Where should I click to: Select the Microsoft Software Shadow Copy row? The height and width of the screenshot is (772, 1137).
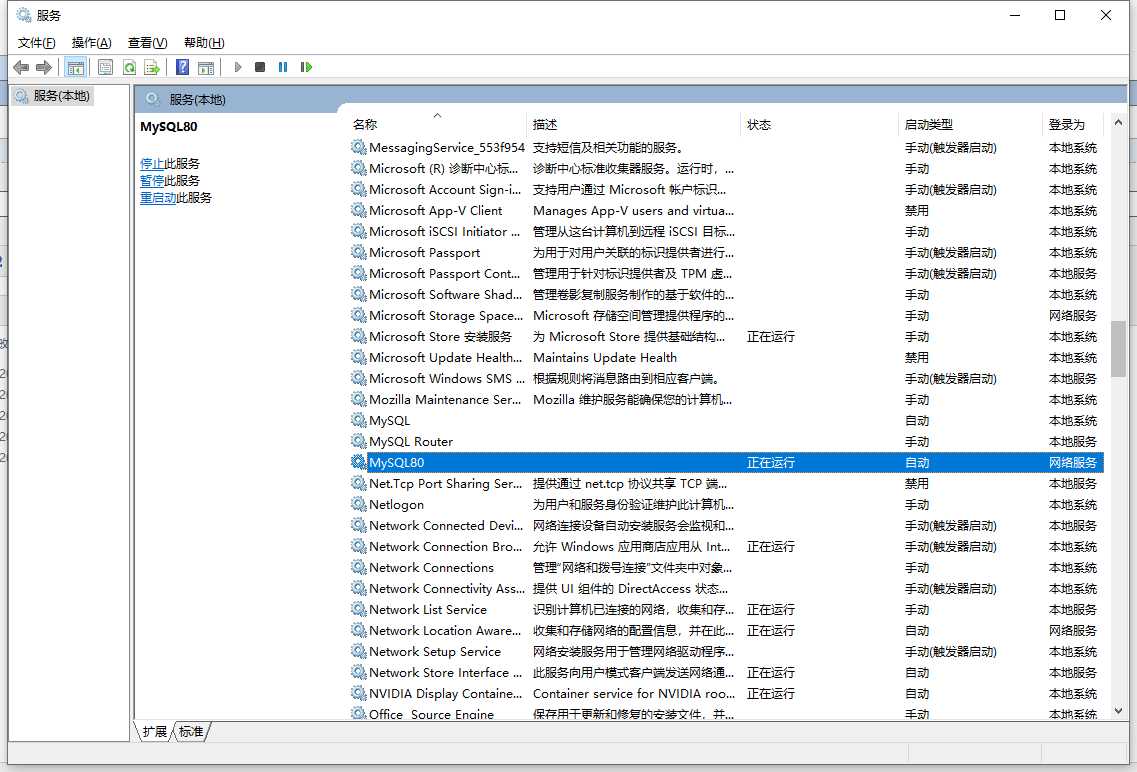(x=727, y=294)
